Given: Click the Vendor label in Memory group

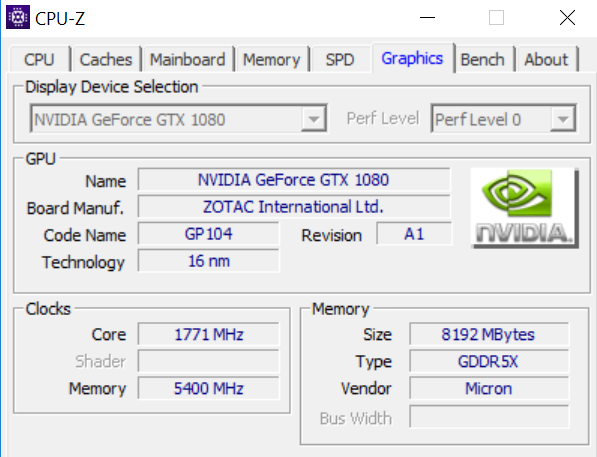Looking at the screenshot, I should pyautogui.click(x=366, y=388).
